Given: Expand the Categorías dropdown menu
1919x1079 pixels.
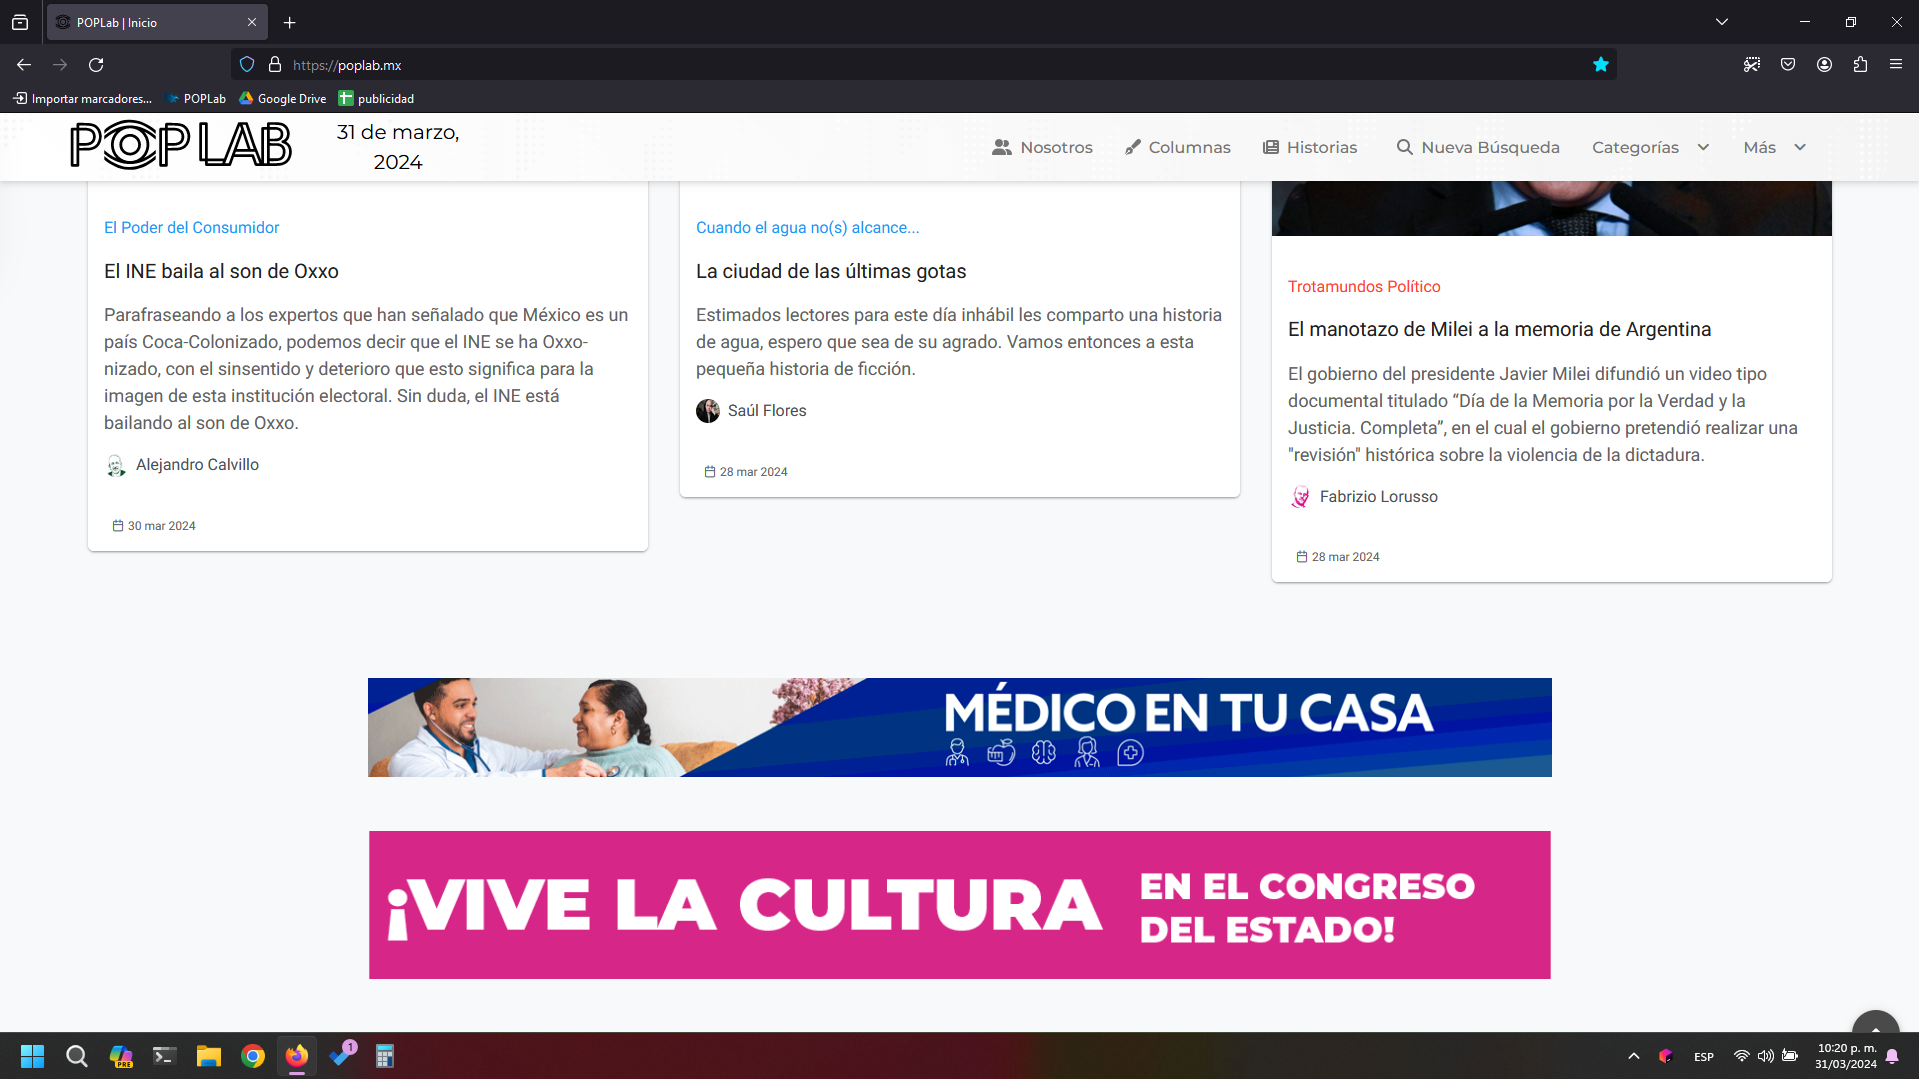Looking at the screenshot, I should [1650, 147].
